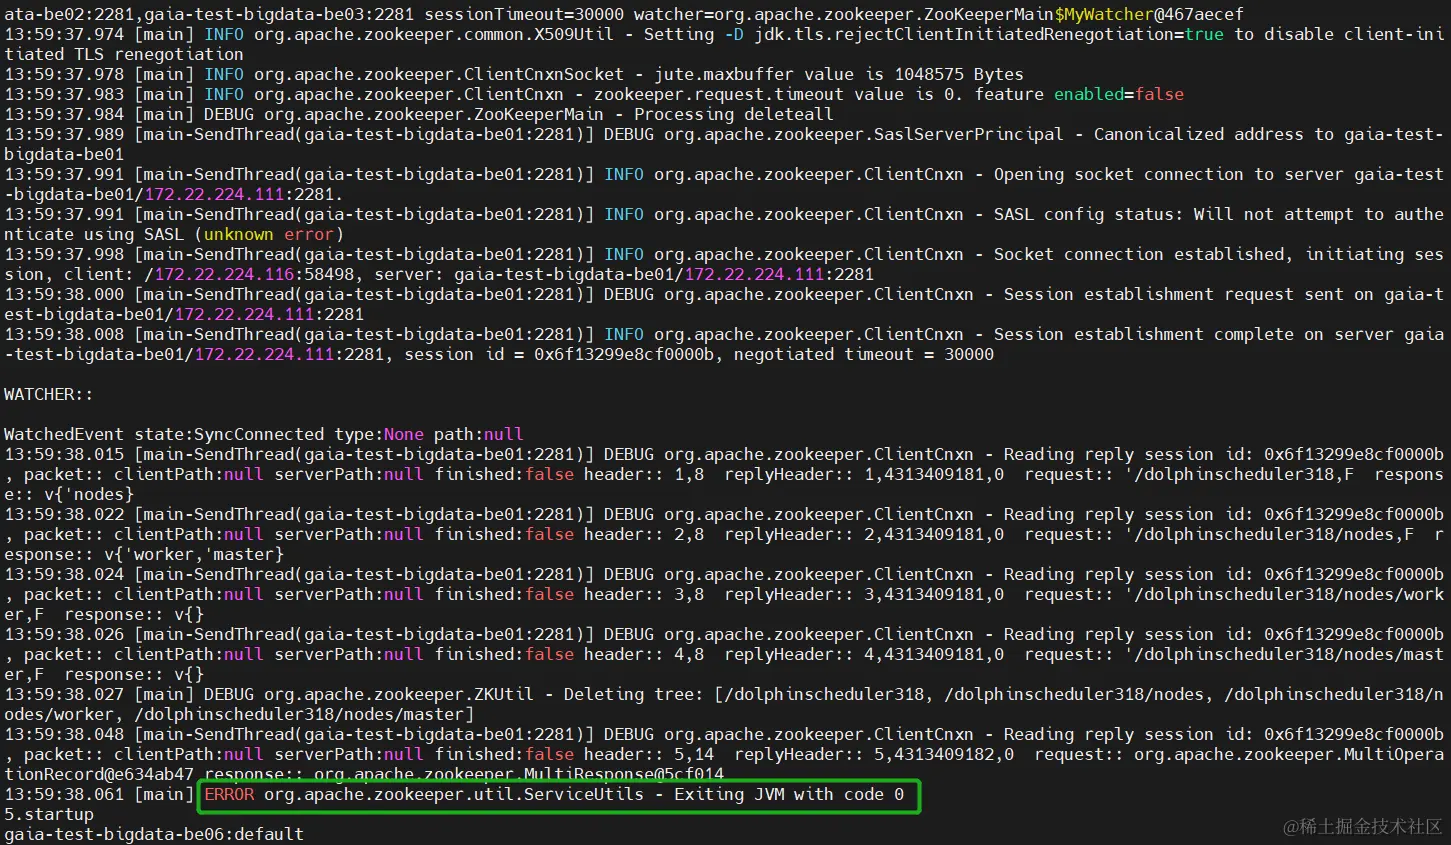Click 'Exiting JVM with code 0' message

pos(789,794)
